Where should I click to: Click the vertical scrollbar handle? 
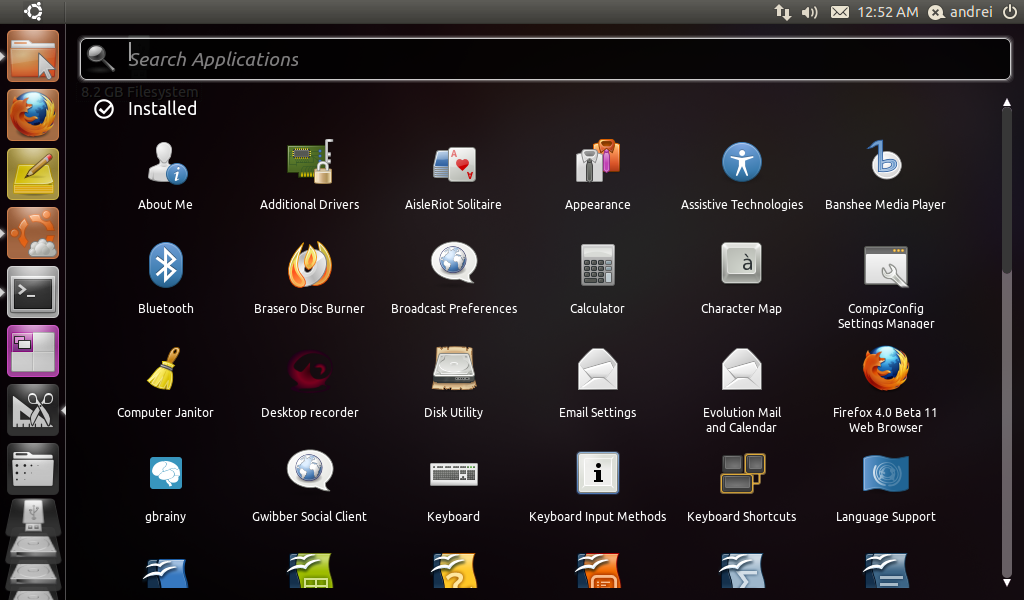pyautogui.click(x=1006, y=189)
